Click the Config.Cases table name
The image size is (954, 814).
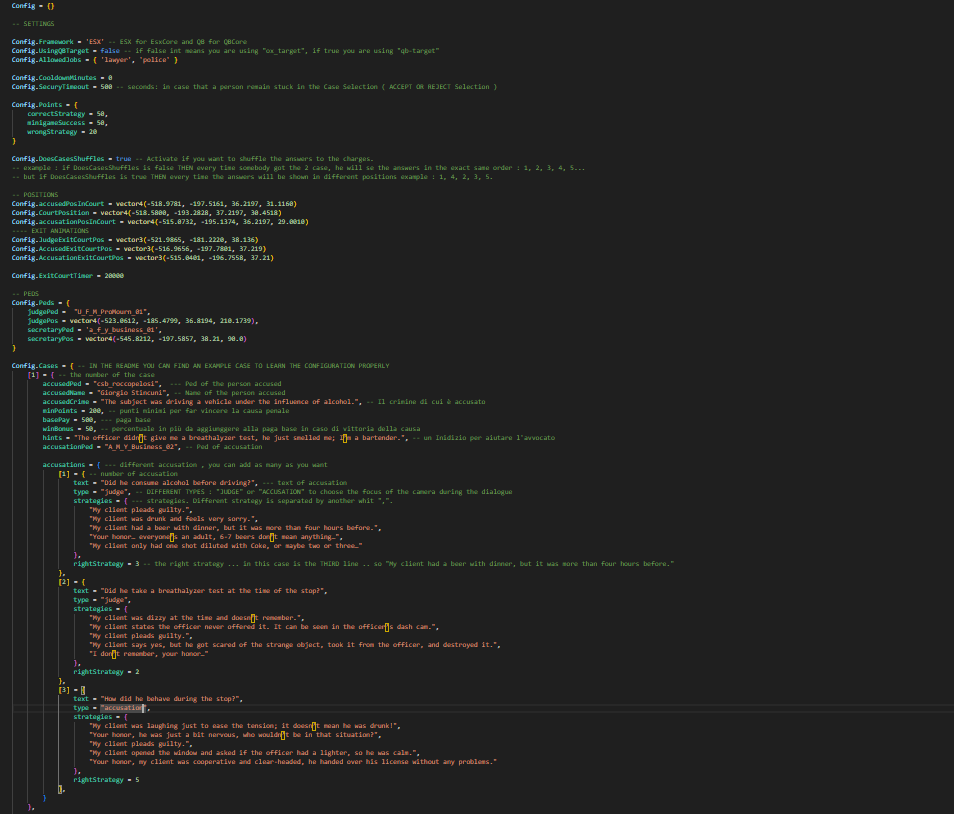coord(35,366)
